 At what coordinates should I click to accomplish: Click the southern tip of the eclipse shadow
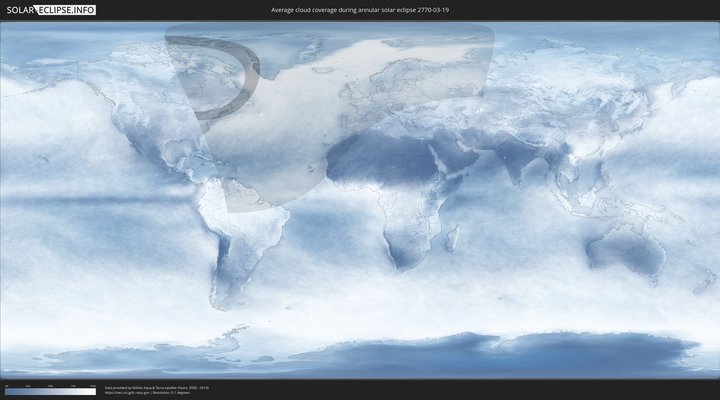(x=232, y=212)
